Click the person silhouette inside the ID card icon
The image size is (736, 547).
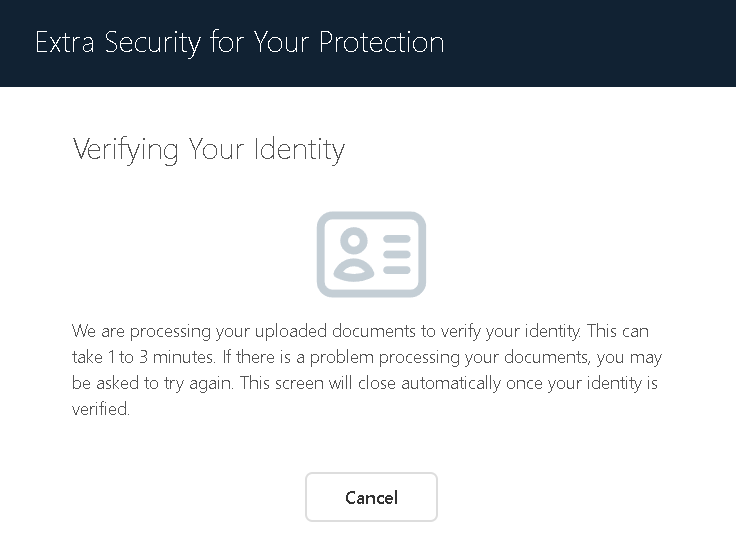pos(352,255)
